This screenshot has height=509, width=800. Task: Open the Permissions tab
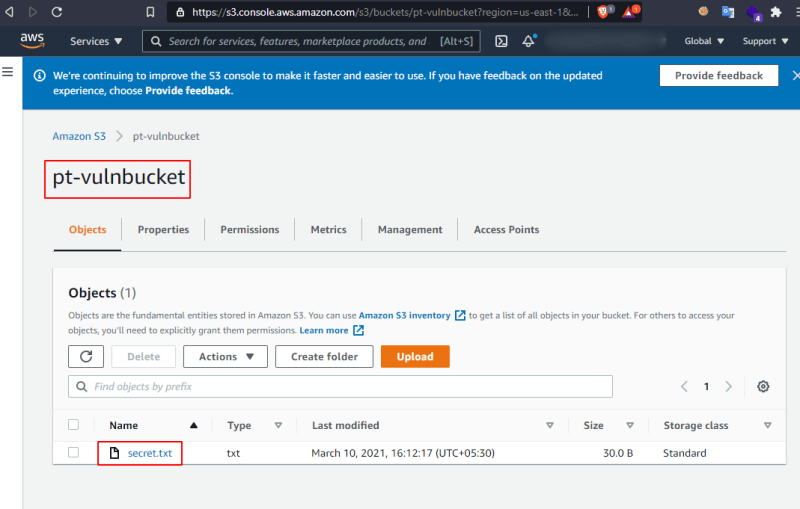(249, 230)
